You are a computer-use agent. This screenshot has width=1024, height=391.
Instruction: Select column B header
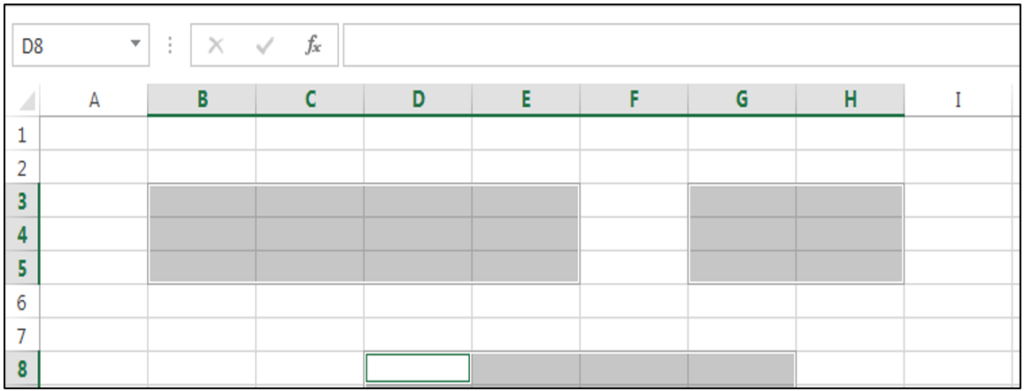click(x=202, y=100)
